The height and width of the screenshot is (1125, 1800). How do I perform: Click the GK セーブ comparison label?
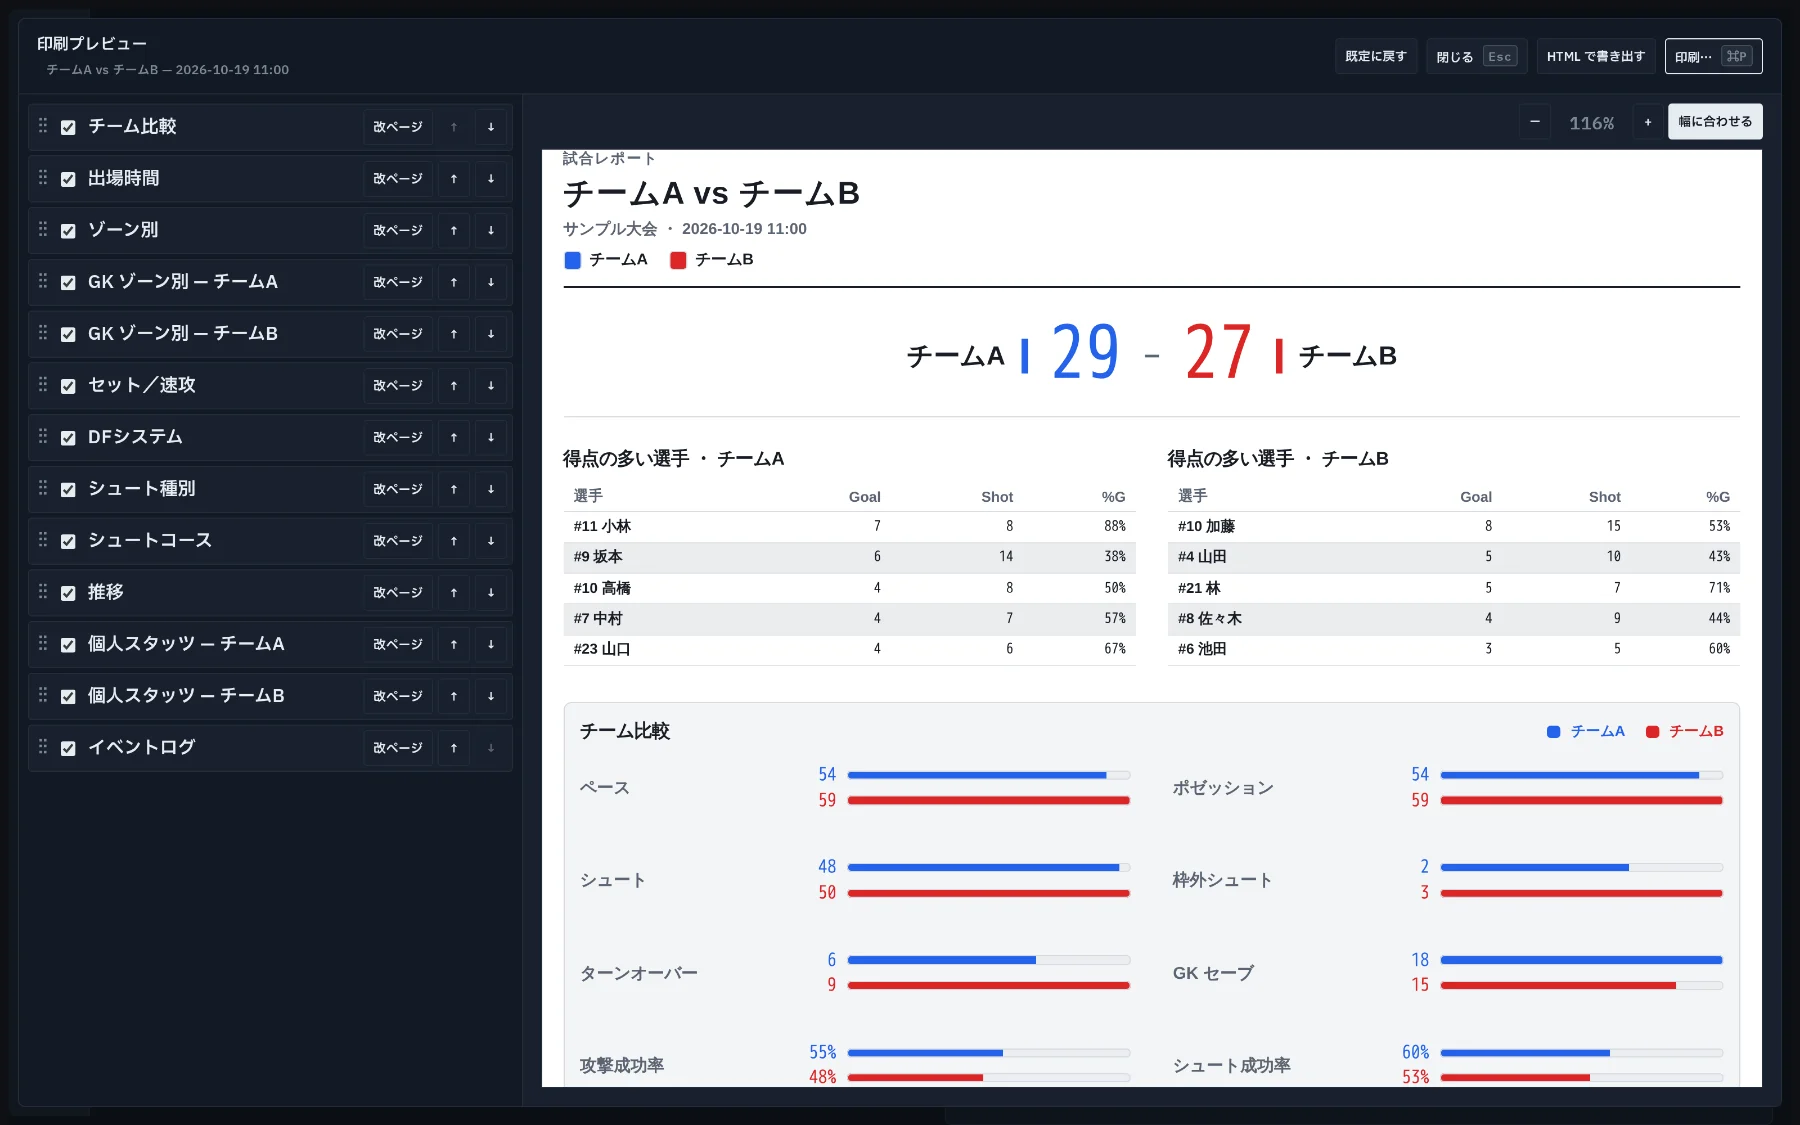coord(1213,973)
